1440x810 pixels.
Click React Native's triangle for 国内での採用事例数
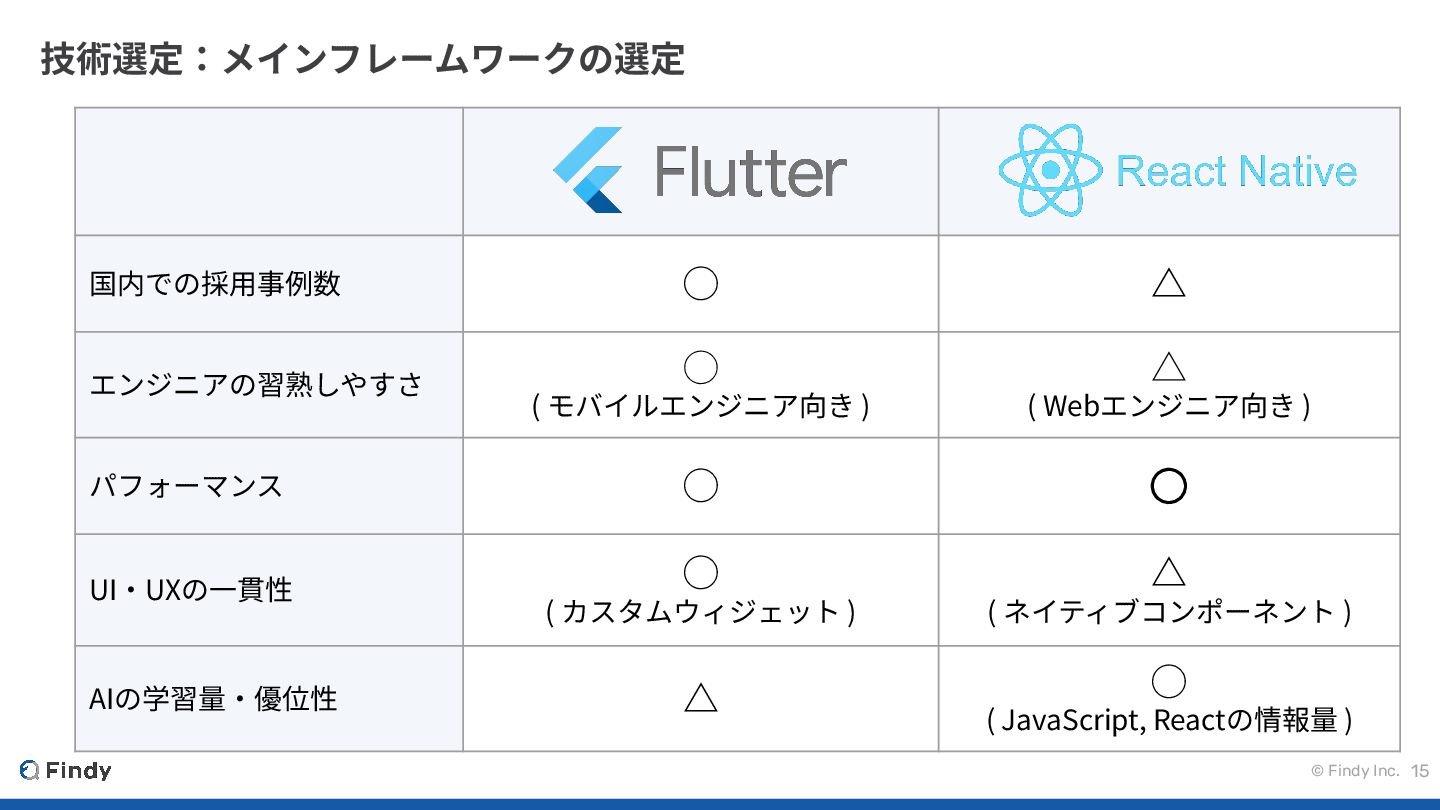click(1168, 284)
